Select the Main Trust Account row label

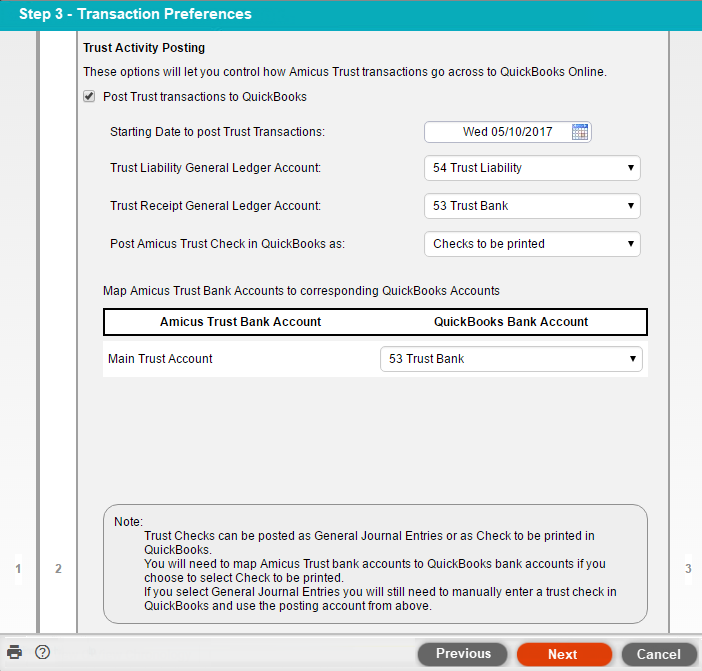pyautogui.click(x=160, y=359)
